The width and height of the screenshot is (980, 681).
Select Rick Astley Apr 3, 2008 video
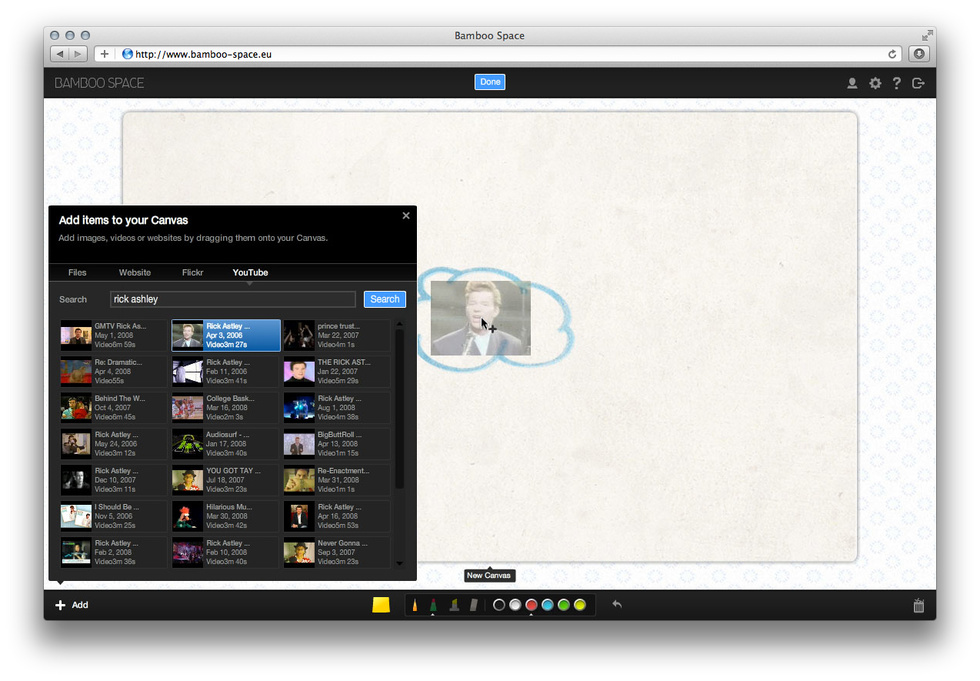226,336
